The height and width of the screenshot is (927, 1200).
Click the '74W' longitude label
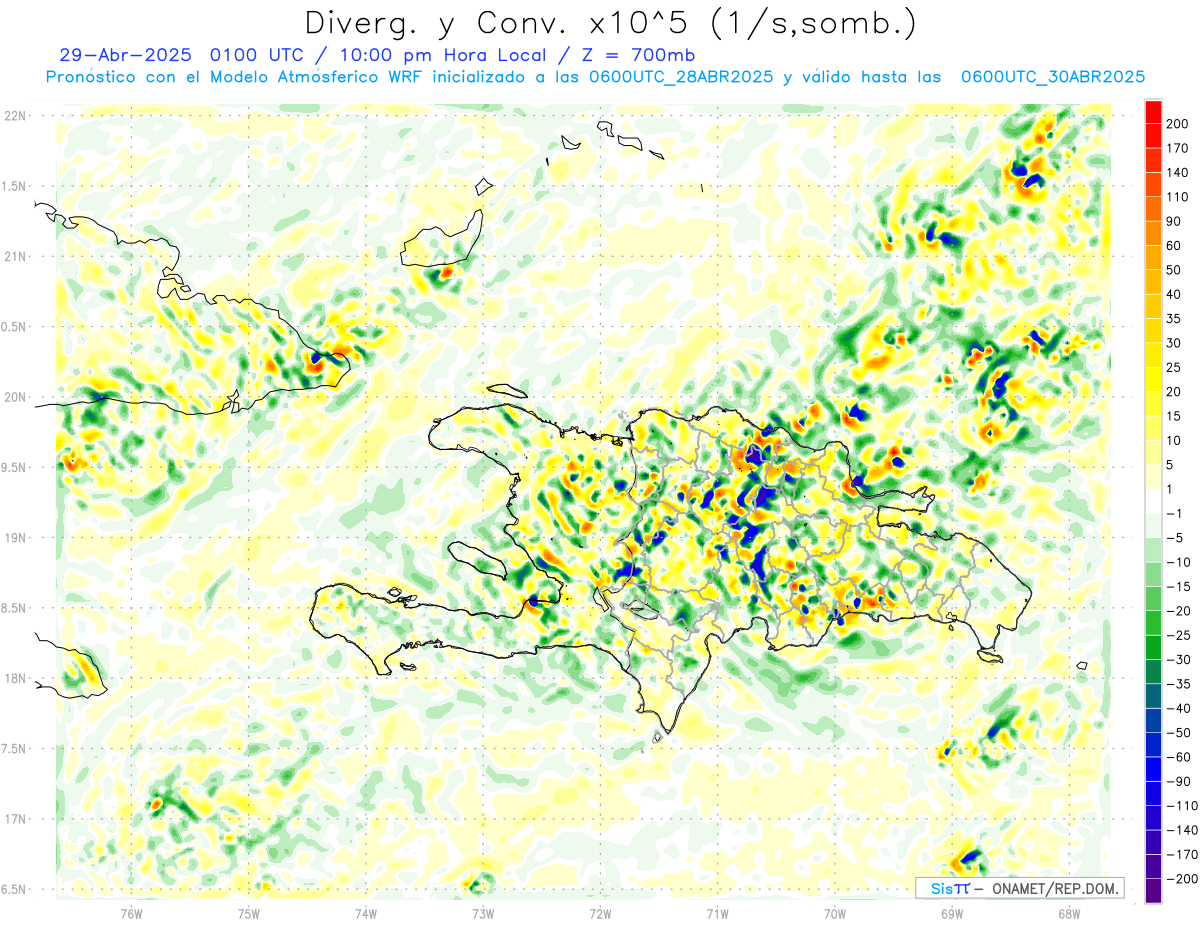tap(366, 912)
